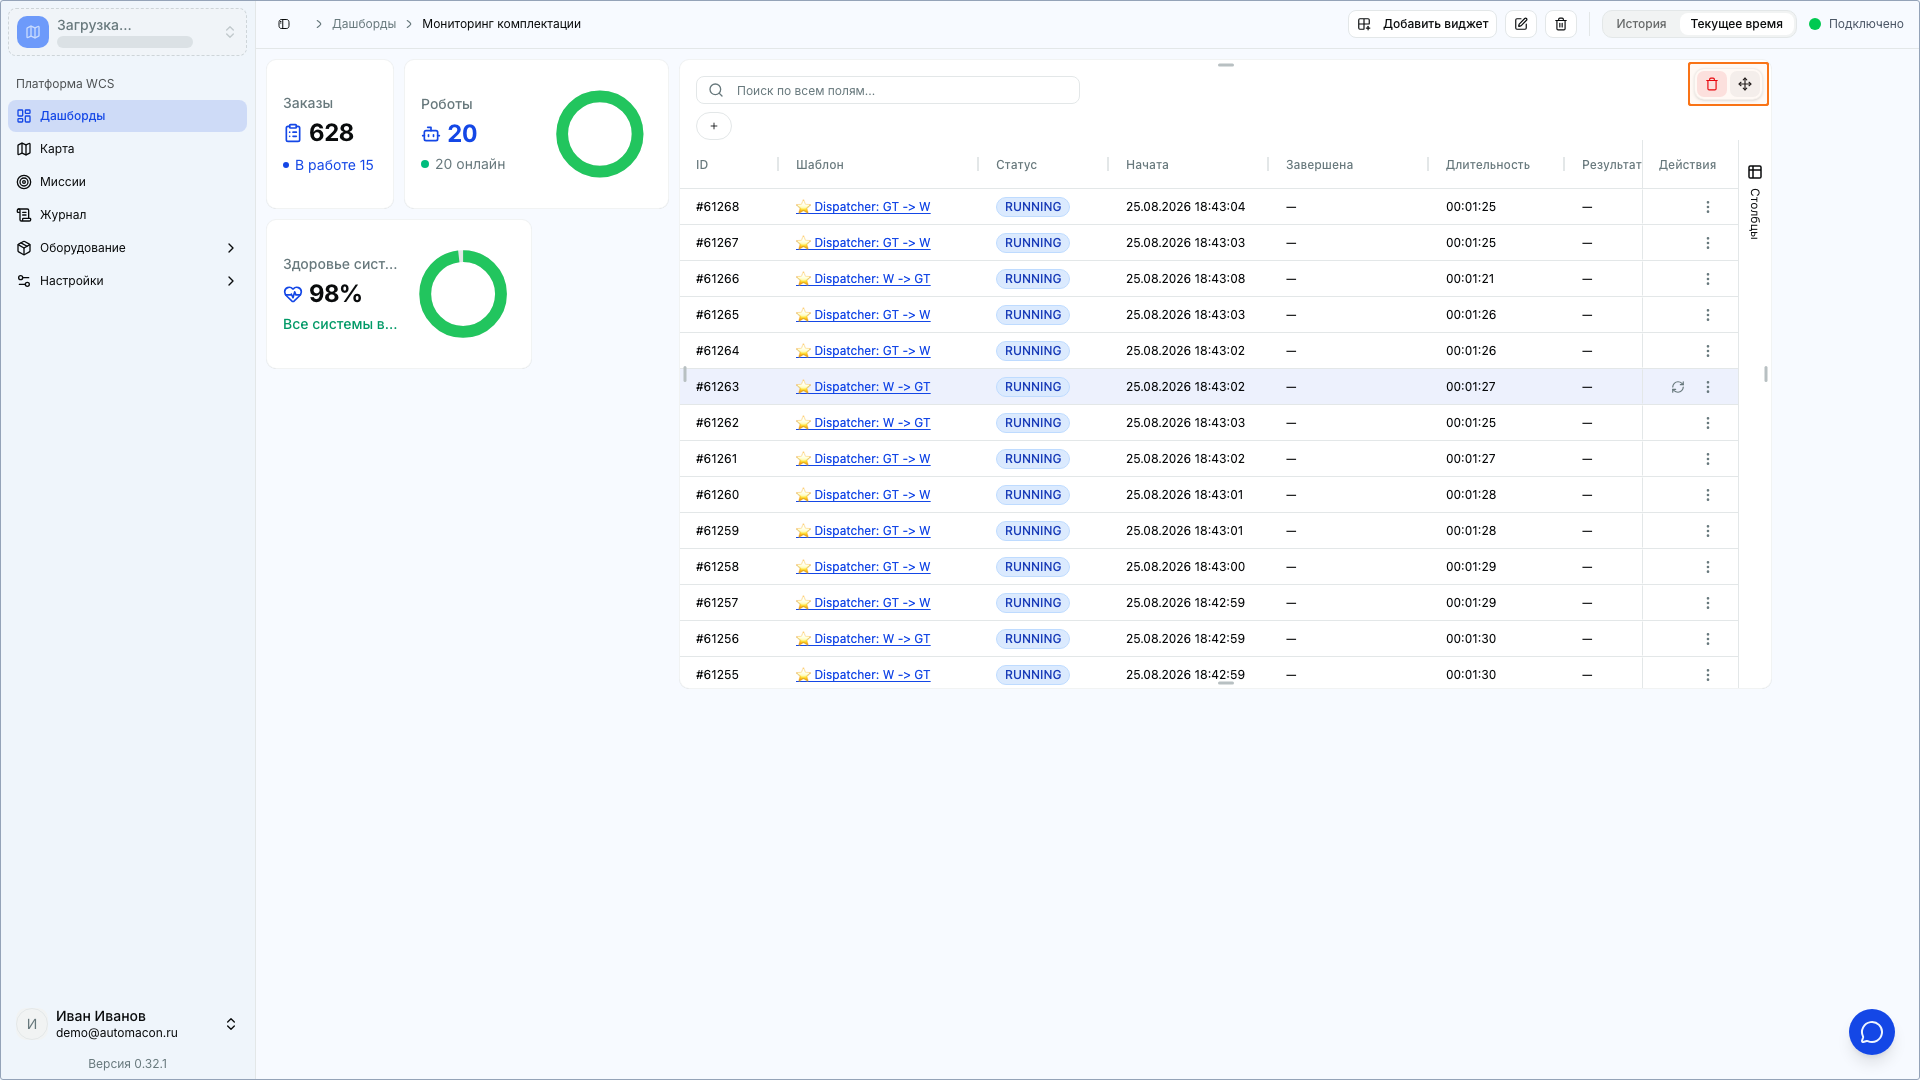Click the delete dashboard trash icon in header

click(x=1561, y=24)
